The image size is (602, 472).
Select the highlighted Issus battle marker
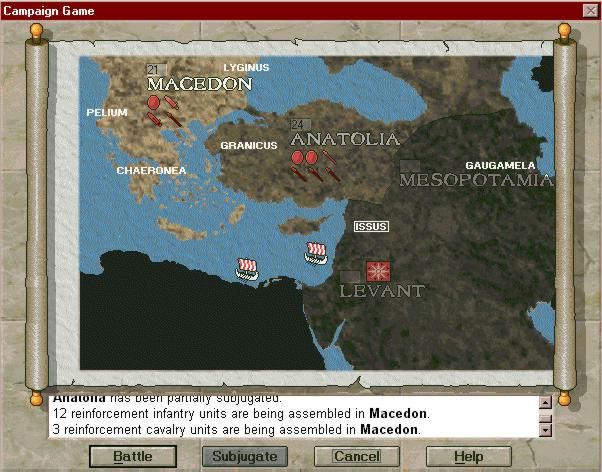pyautogui.click(x=371, y=226)
